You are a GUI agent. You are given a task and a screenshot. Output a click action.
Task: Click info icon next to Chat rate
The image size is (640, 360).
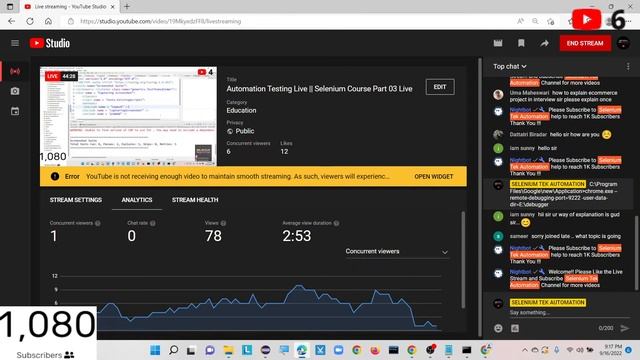pos(152,223)
